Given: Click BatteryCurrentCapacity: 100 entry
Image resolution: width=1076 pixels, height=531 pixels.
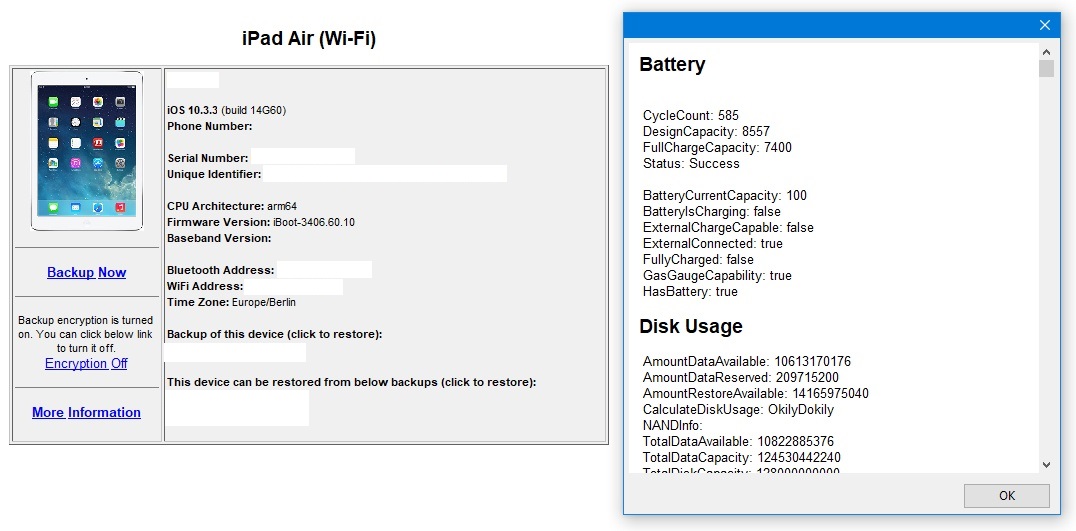Looking at the screenshot, I should coord(725,196).
